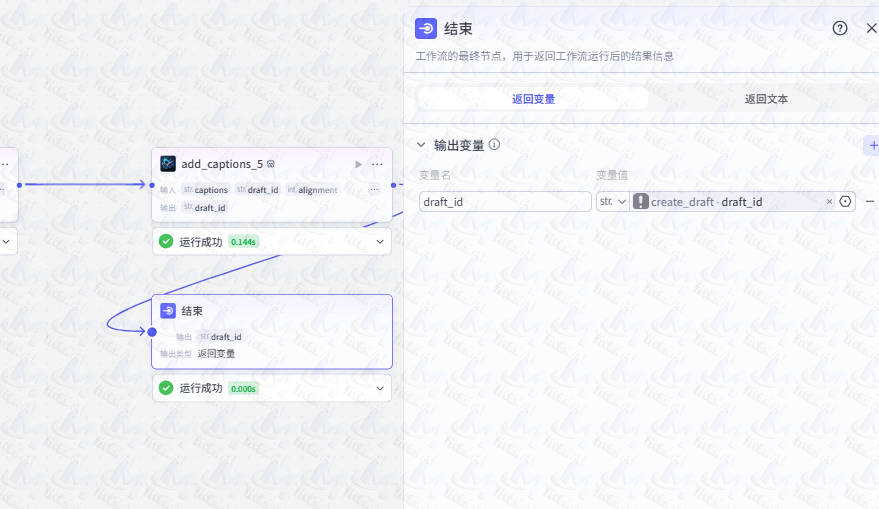Click the draft_id output tag in 结束 node

[221, 337]
